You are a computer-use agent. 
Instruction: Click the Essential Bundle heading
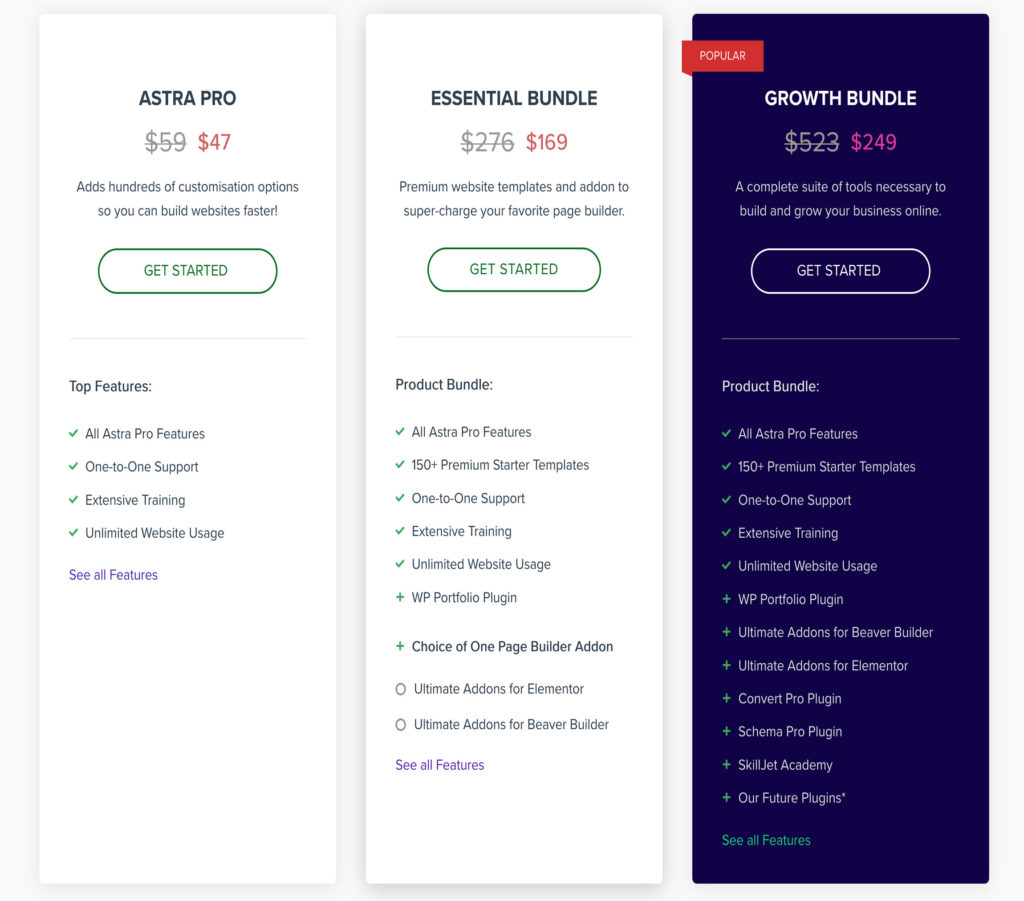click(514, 99)
